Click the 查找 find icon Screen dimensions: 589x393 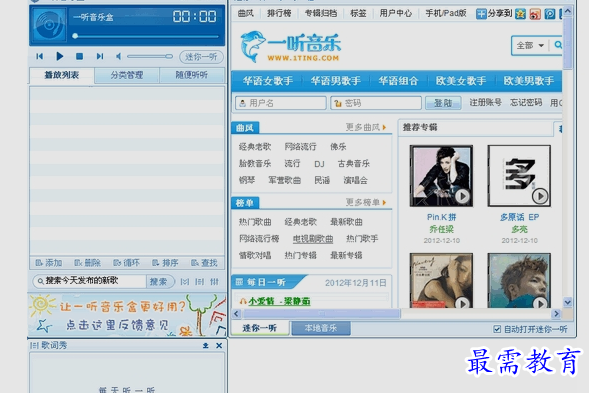click(204, 263)
